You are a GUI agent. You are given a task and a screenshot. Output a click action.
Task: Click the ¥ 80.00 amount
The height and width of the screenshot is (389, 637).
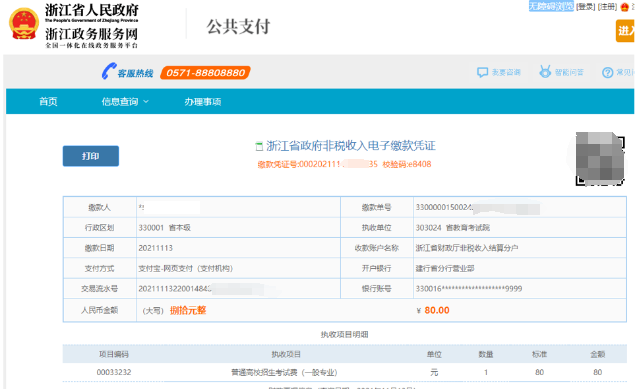click(x=433, y=310)
